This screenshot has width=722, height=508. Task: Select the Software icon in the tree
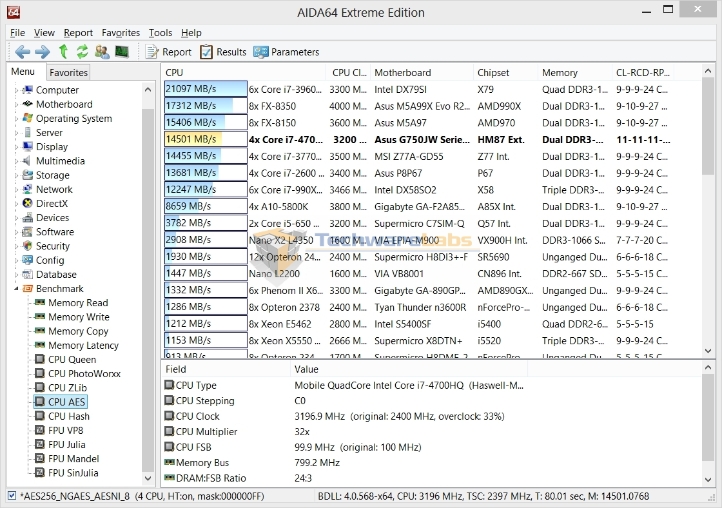[x=28, y=232]
